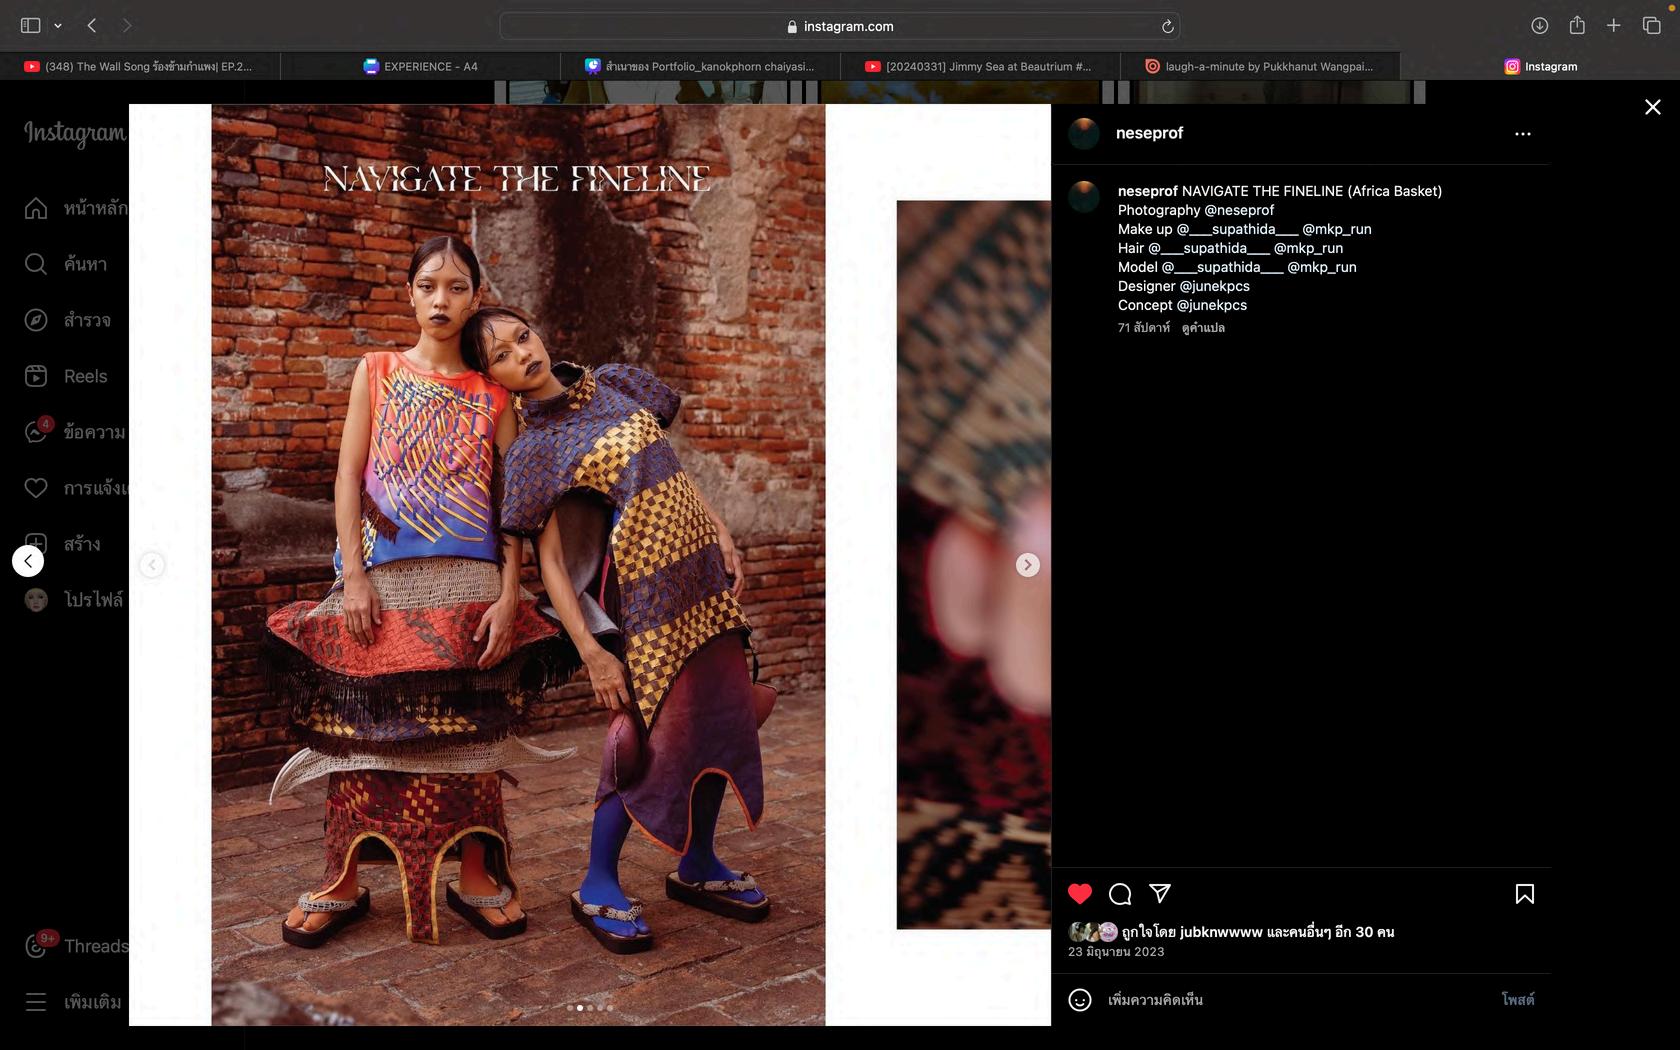Click the comment bubble icon
This screenshot has height=1050, width=1680.
(1120, 894)
